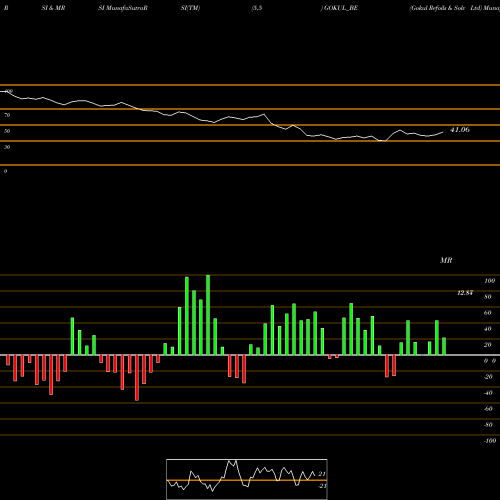Click the GOKUL_BE symbol text in header
Screen dimensions: 500x500
tap(340, 8)
